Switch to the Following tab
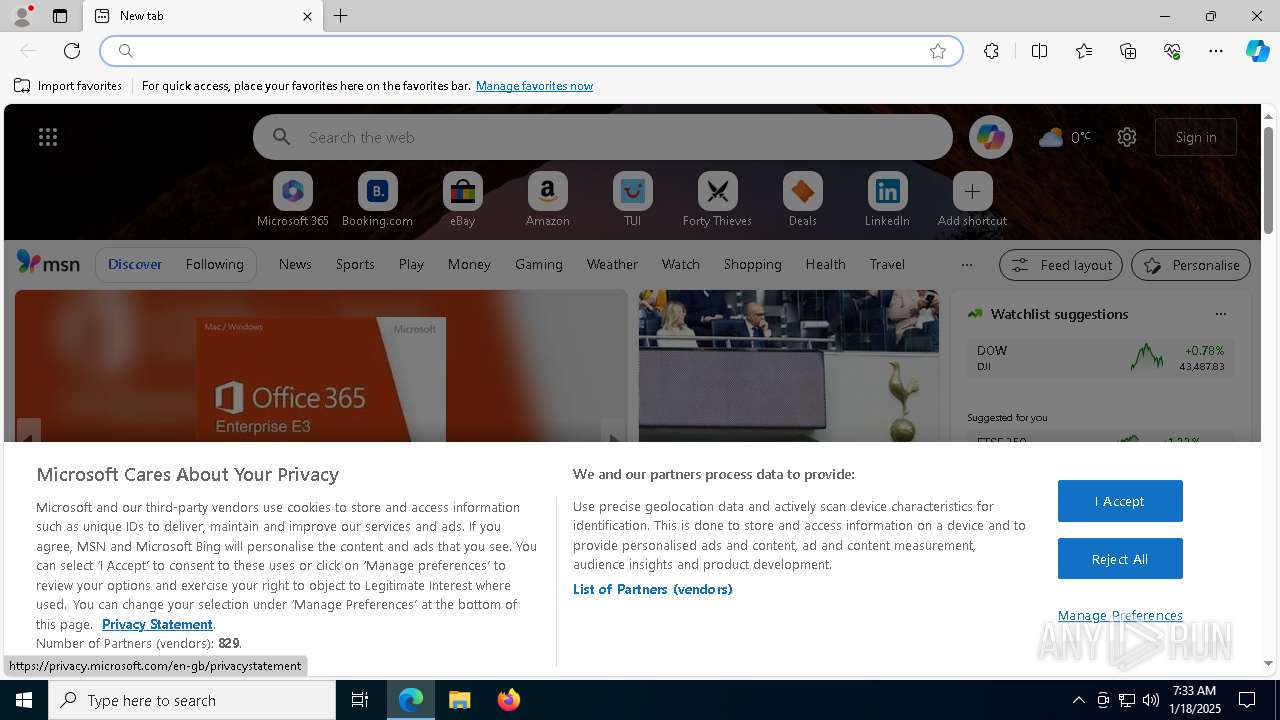 coord(214,264)
